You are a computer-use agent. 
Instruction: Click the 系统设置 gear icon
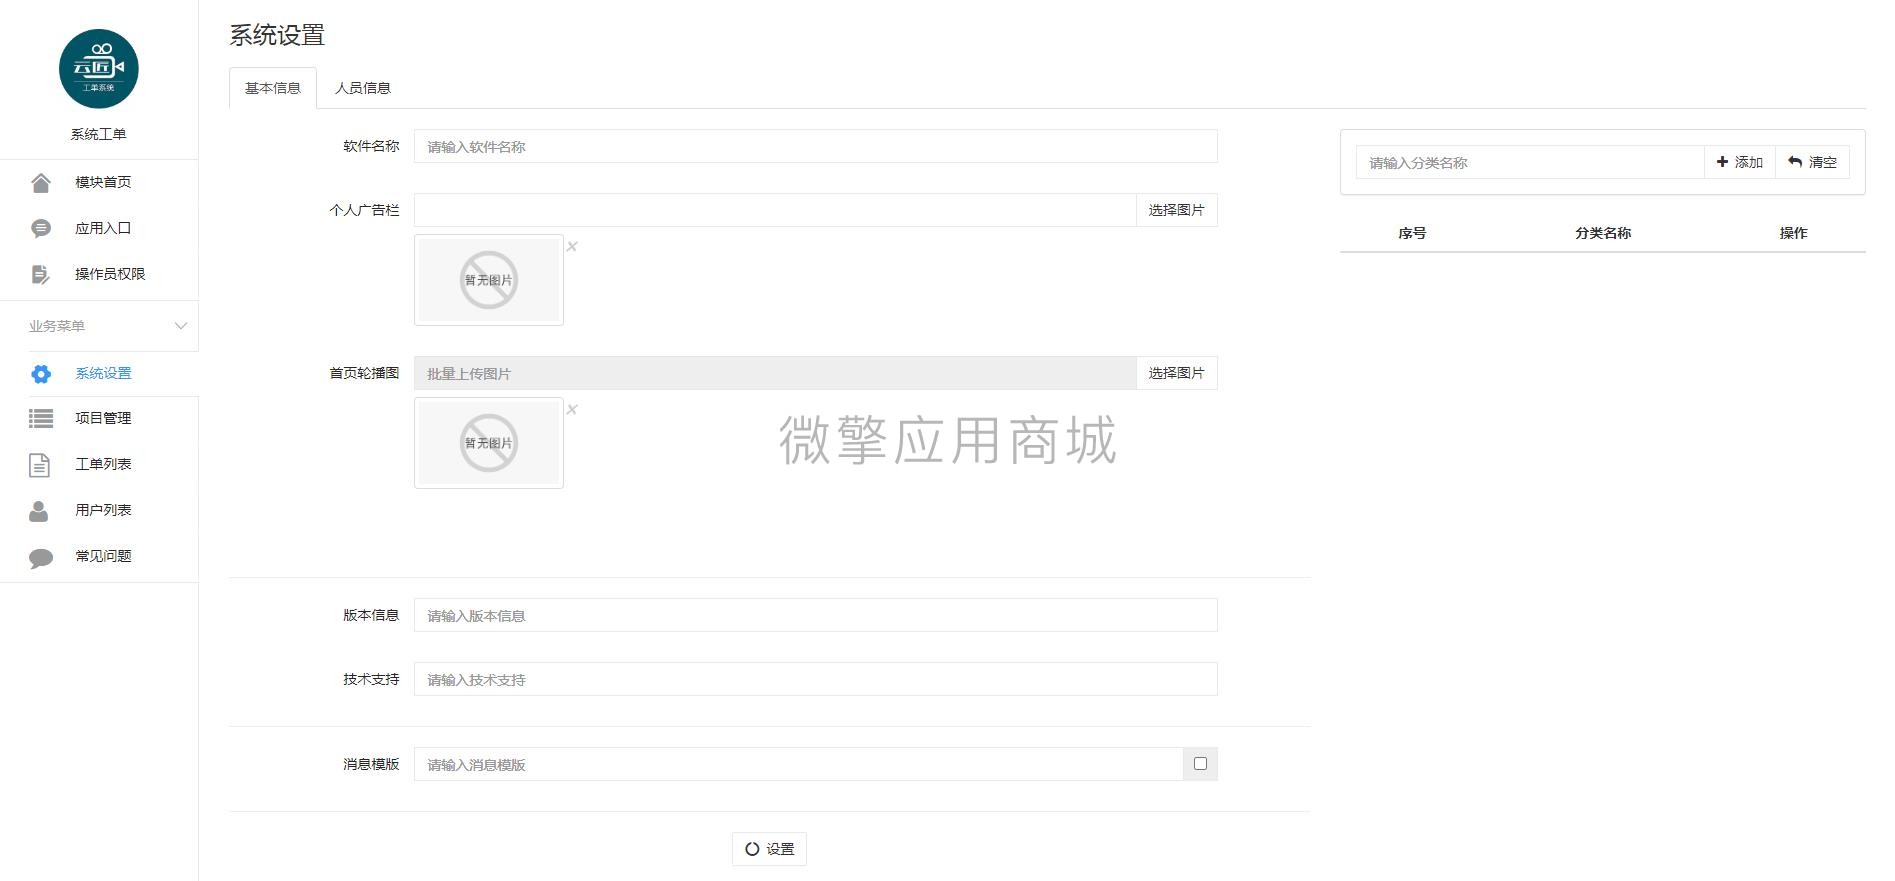tap(41, 374)
